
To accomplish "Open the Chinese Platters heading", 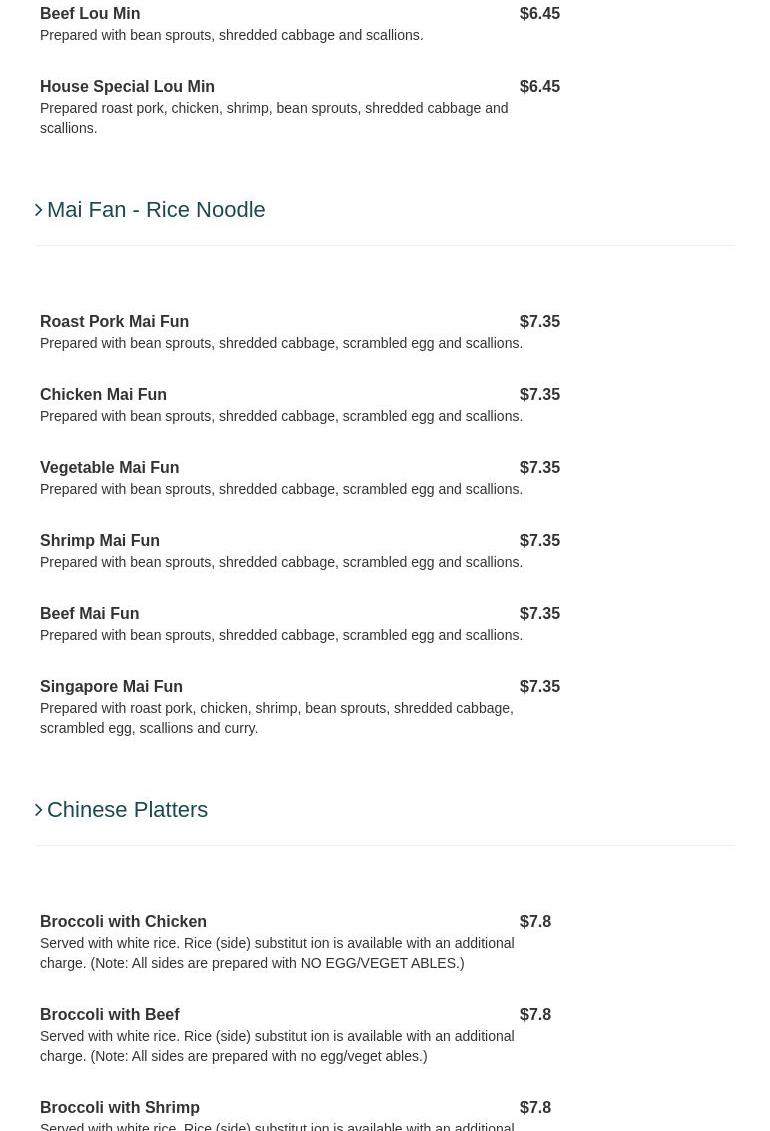I will (x=127, y=810).
